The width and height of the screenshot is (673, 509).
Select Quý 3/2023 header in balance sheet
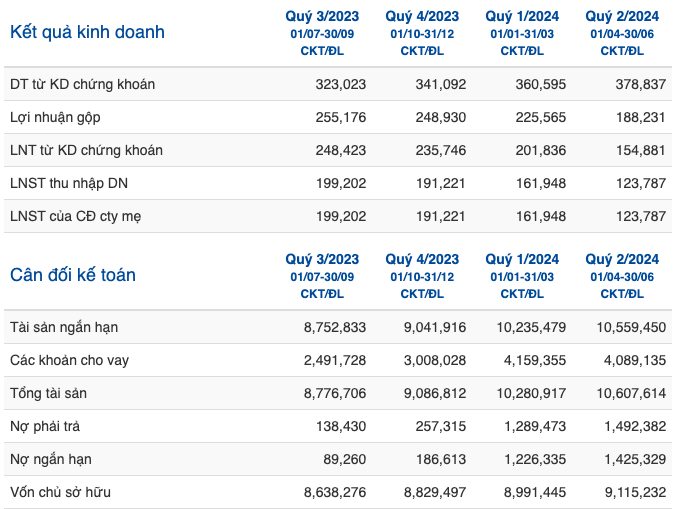pyautogui.click(x=322, y=259)
